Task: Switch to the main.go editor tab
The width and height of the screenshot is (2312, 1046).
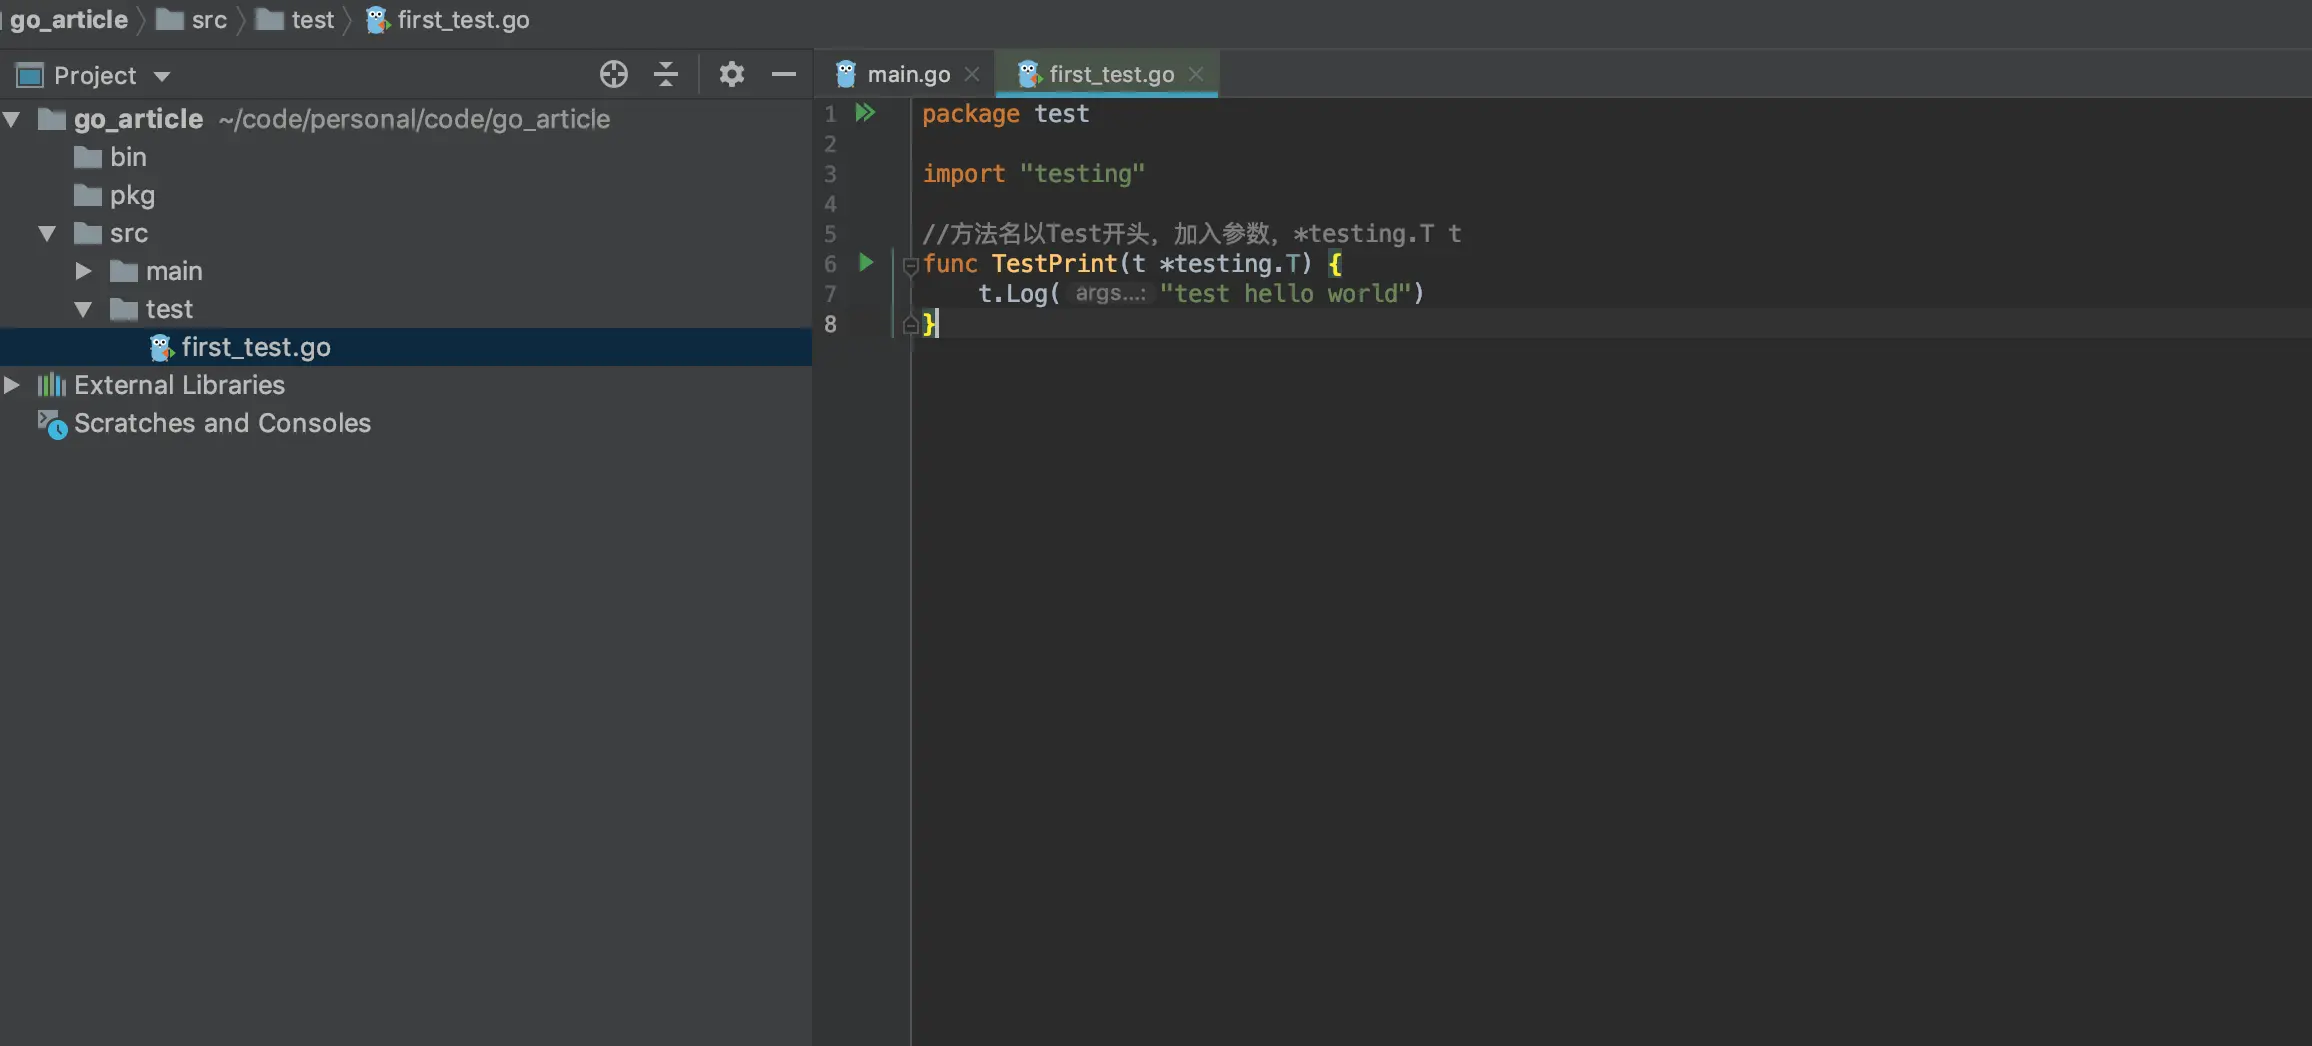Action: point(908,75)
